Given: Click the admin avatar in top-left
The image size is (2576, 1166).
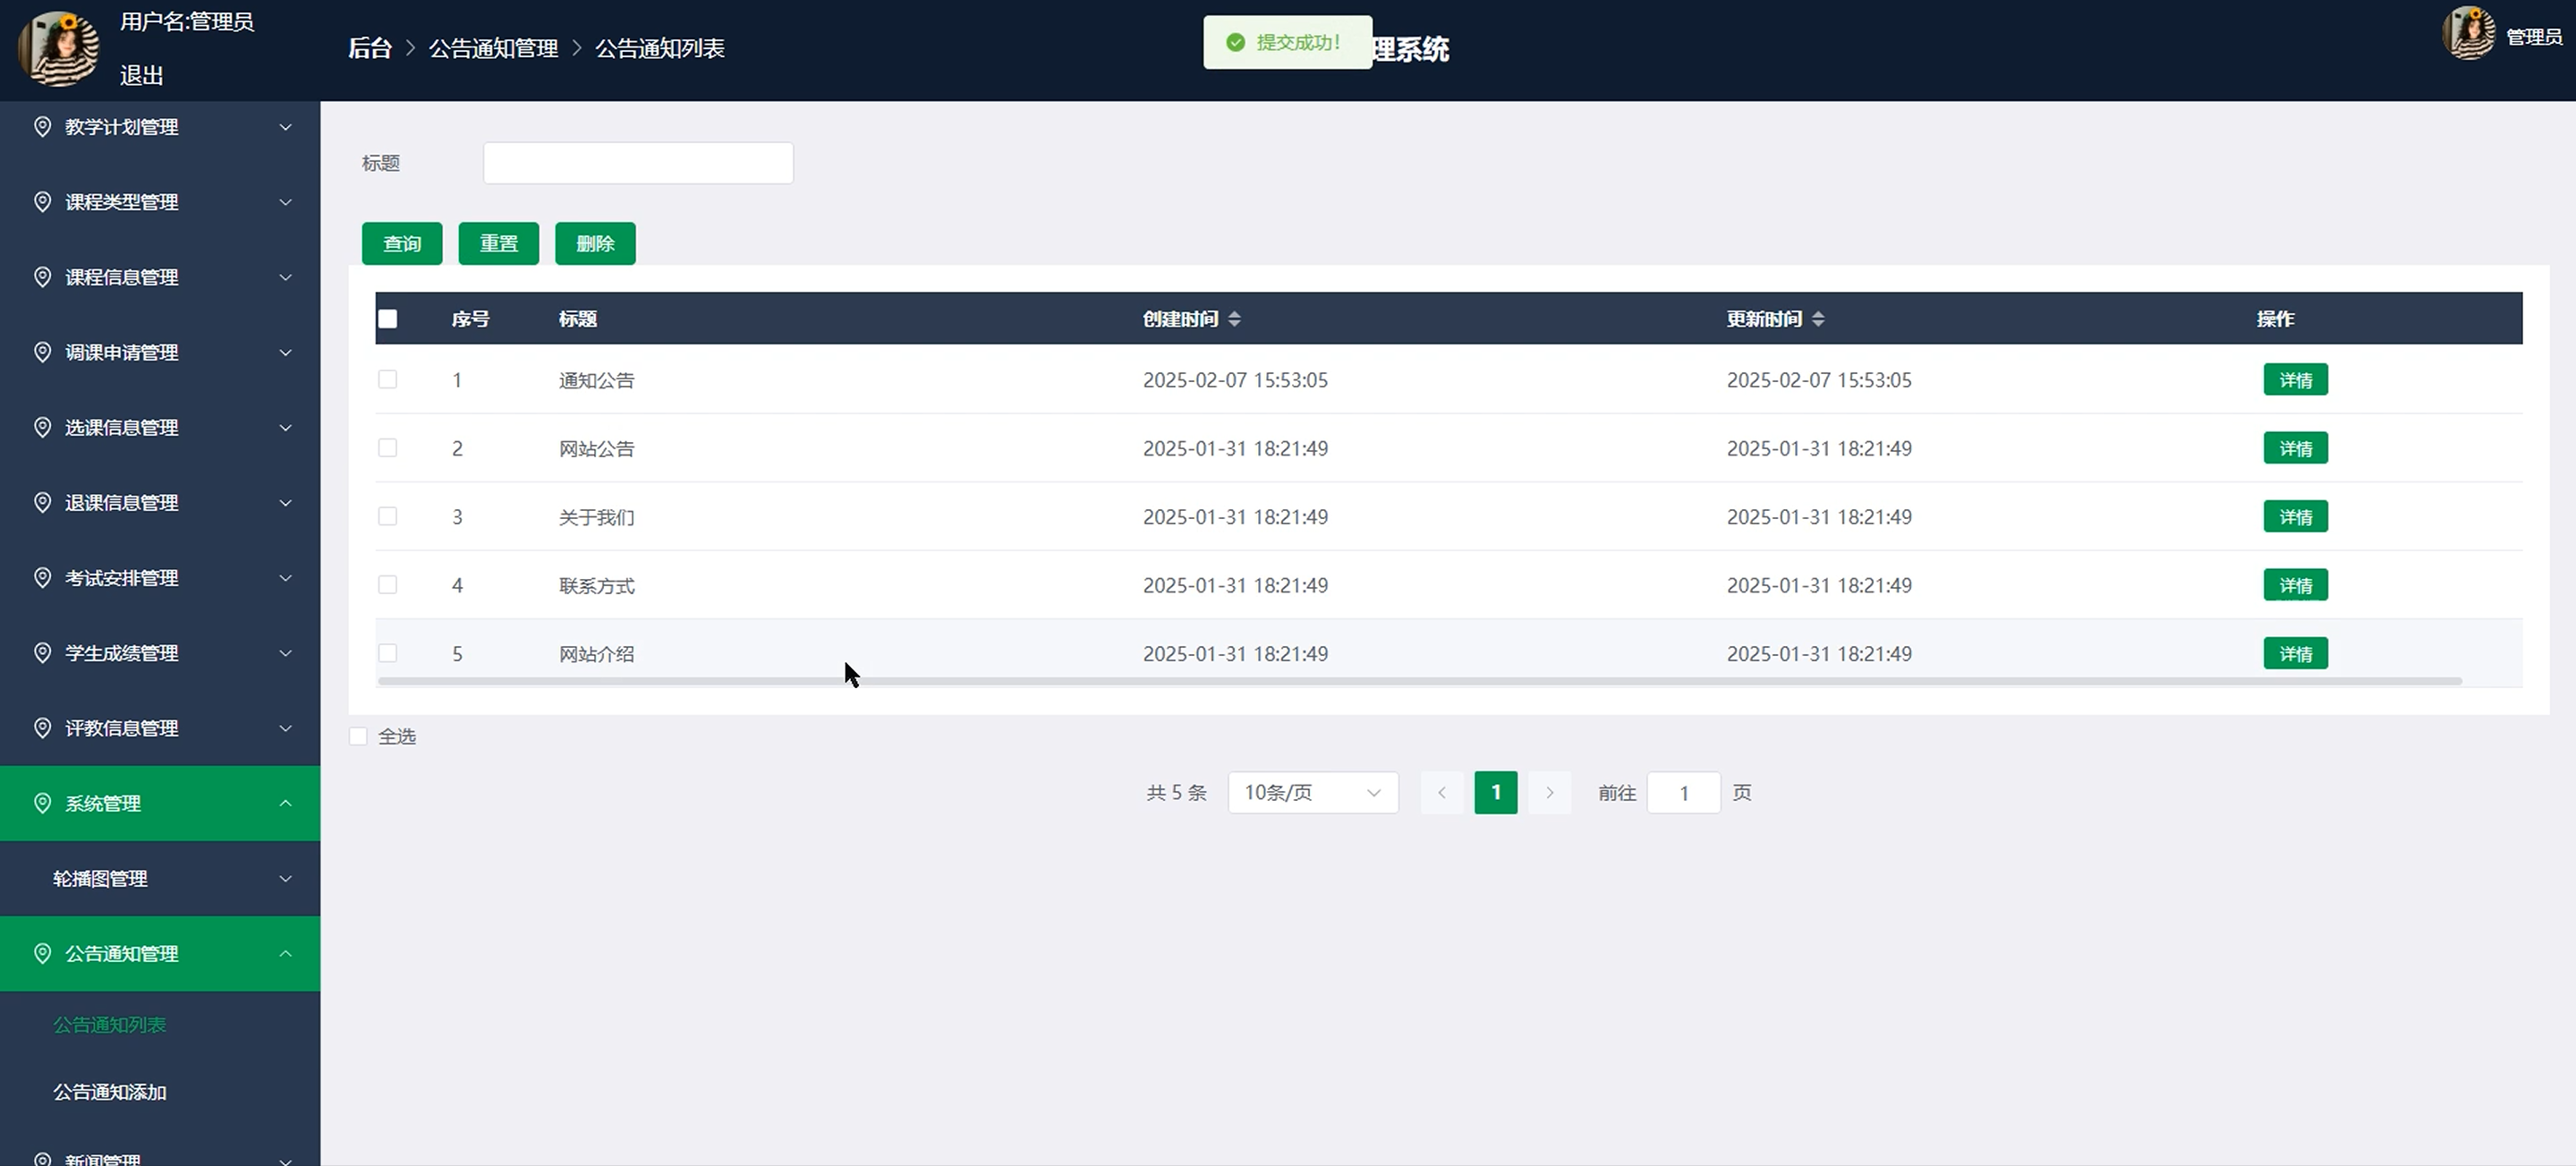Looking at the screenshot, I should (59, 48).
